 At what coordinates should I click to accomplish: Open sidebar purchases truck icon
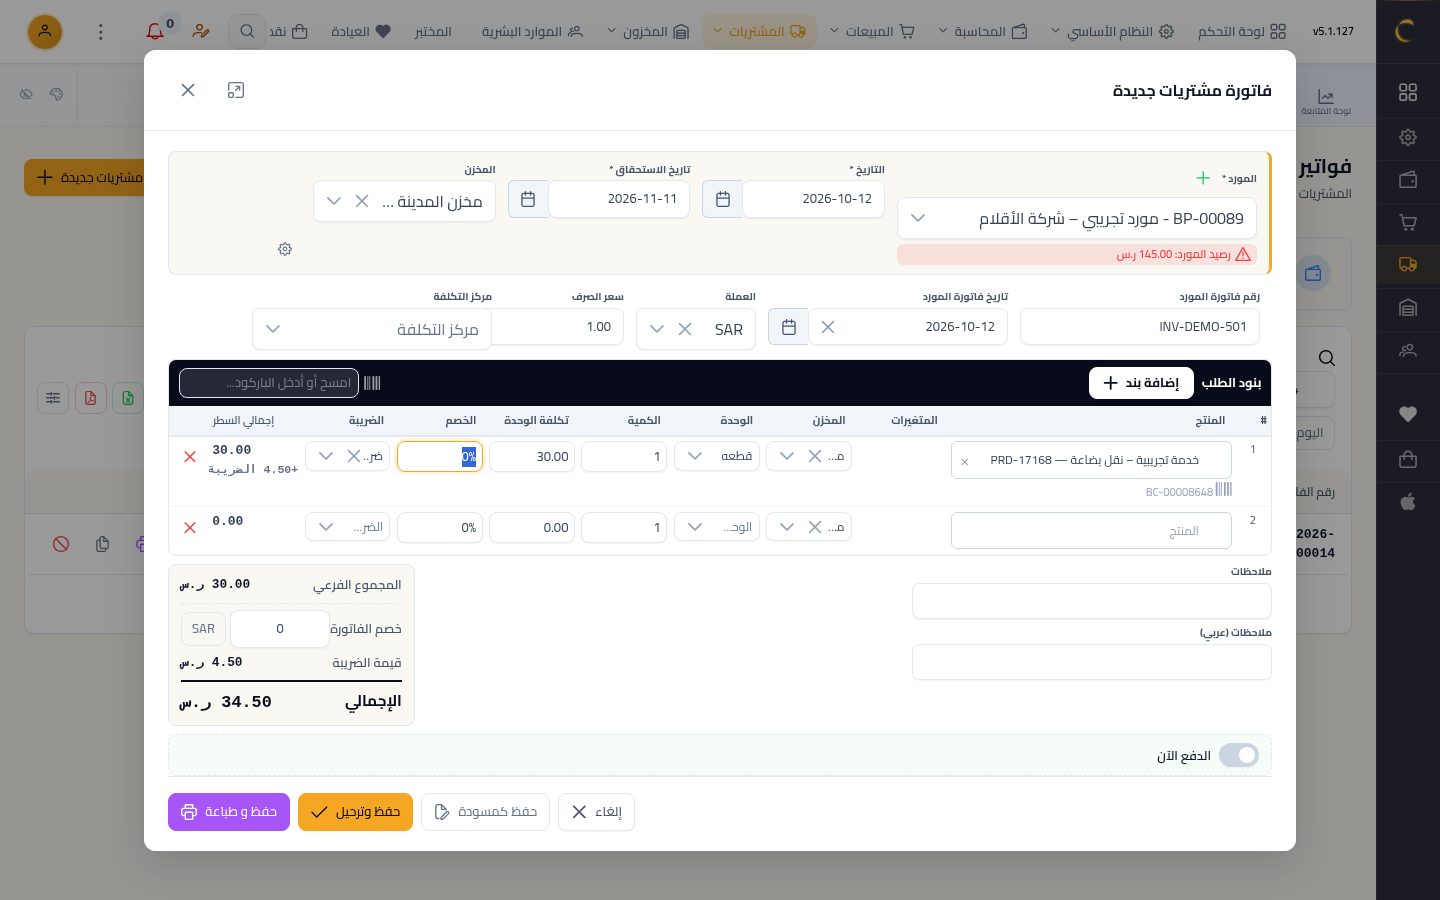pos(1408,265)
